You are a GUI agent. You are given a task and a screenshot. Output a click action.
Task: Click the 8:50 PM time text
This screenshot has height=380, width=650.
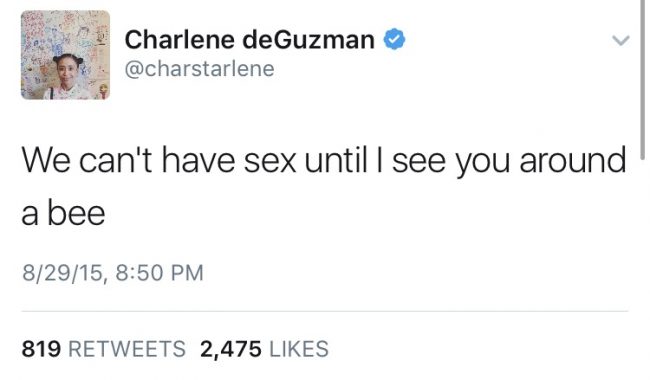(x=160, y=273)
